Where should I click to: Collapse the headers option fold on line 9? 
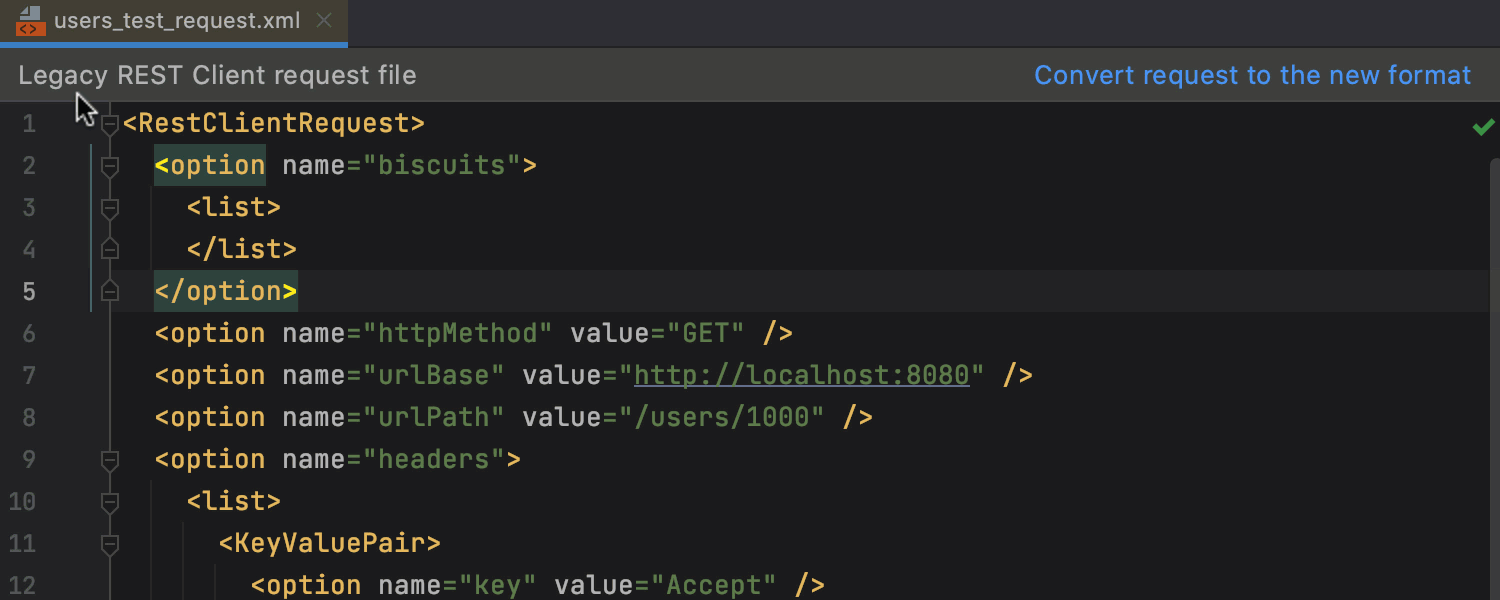click(110, 460)
